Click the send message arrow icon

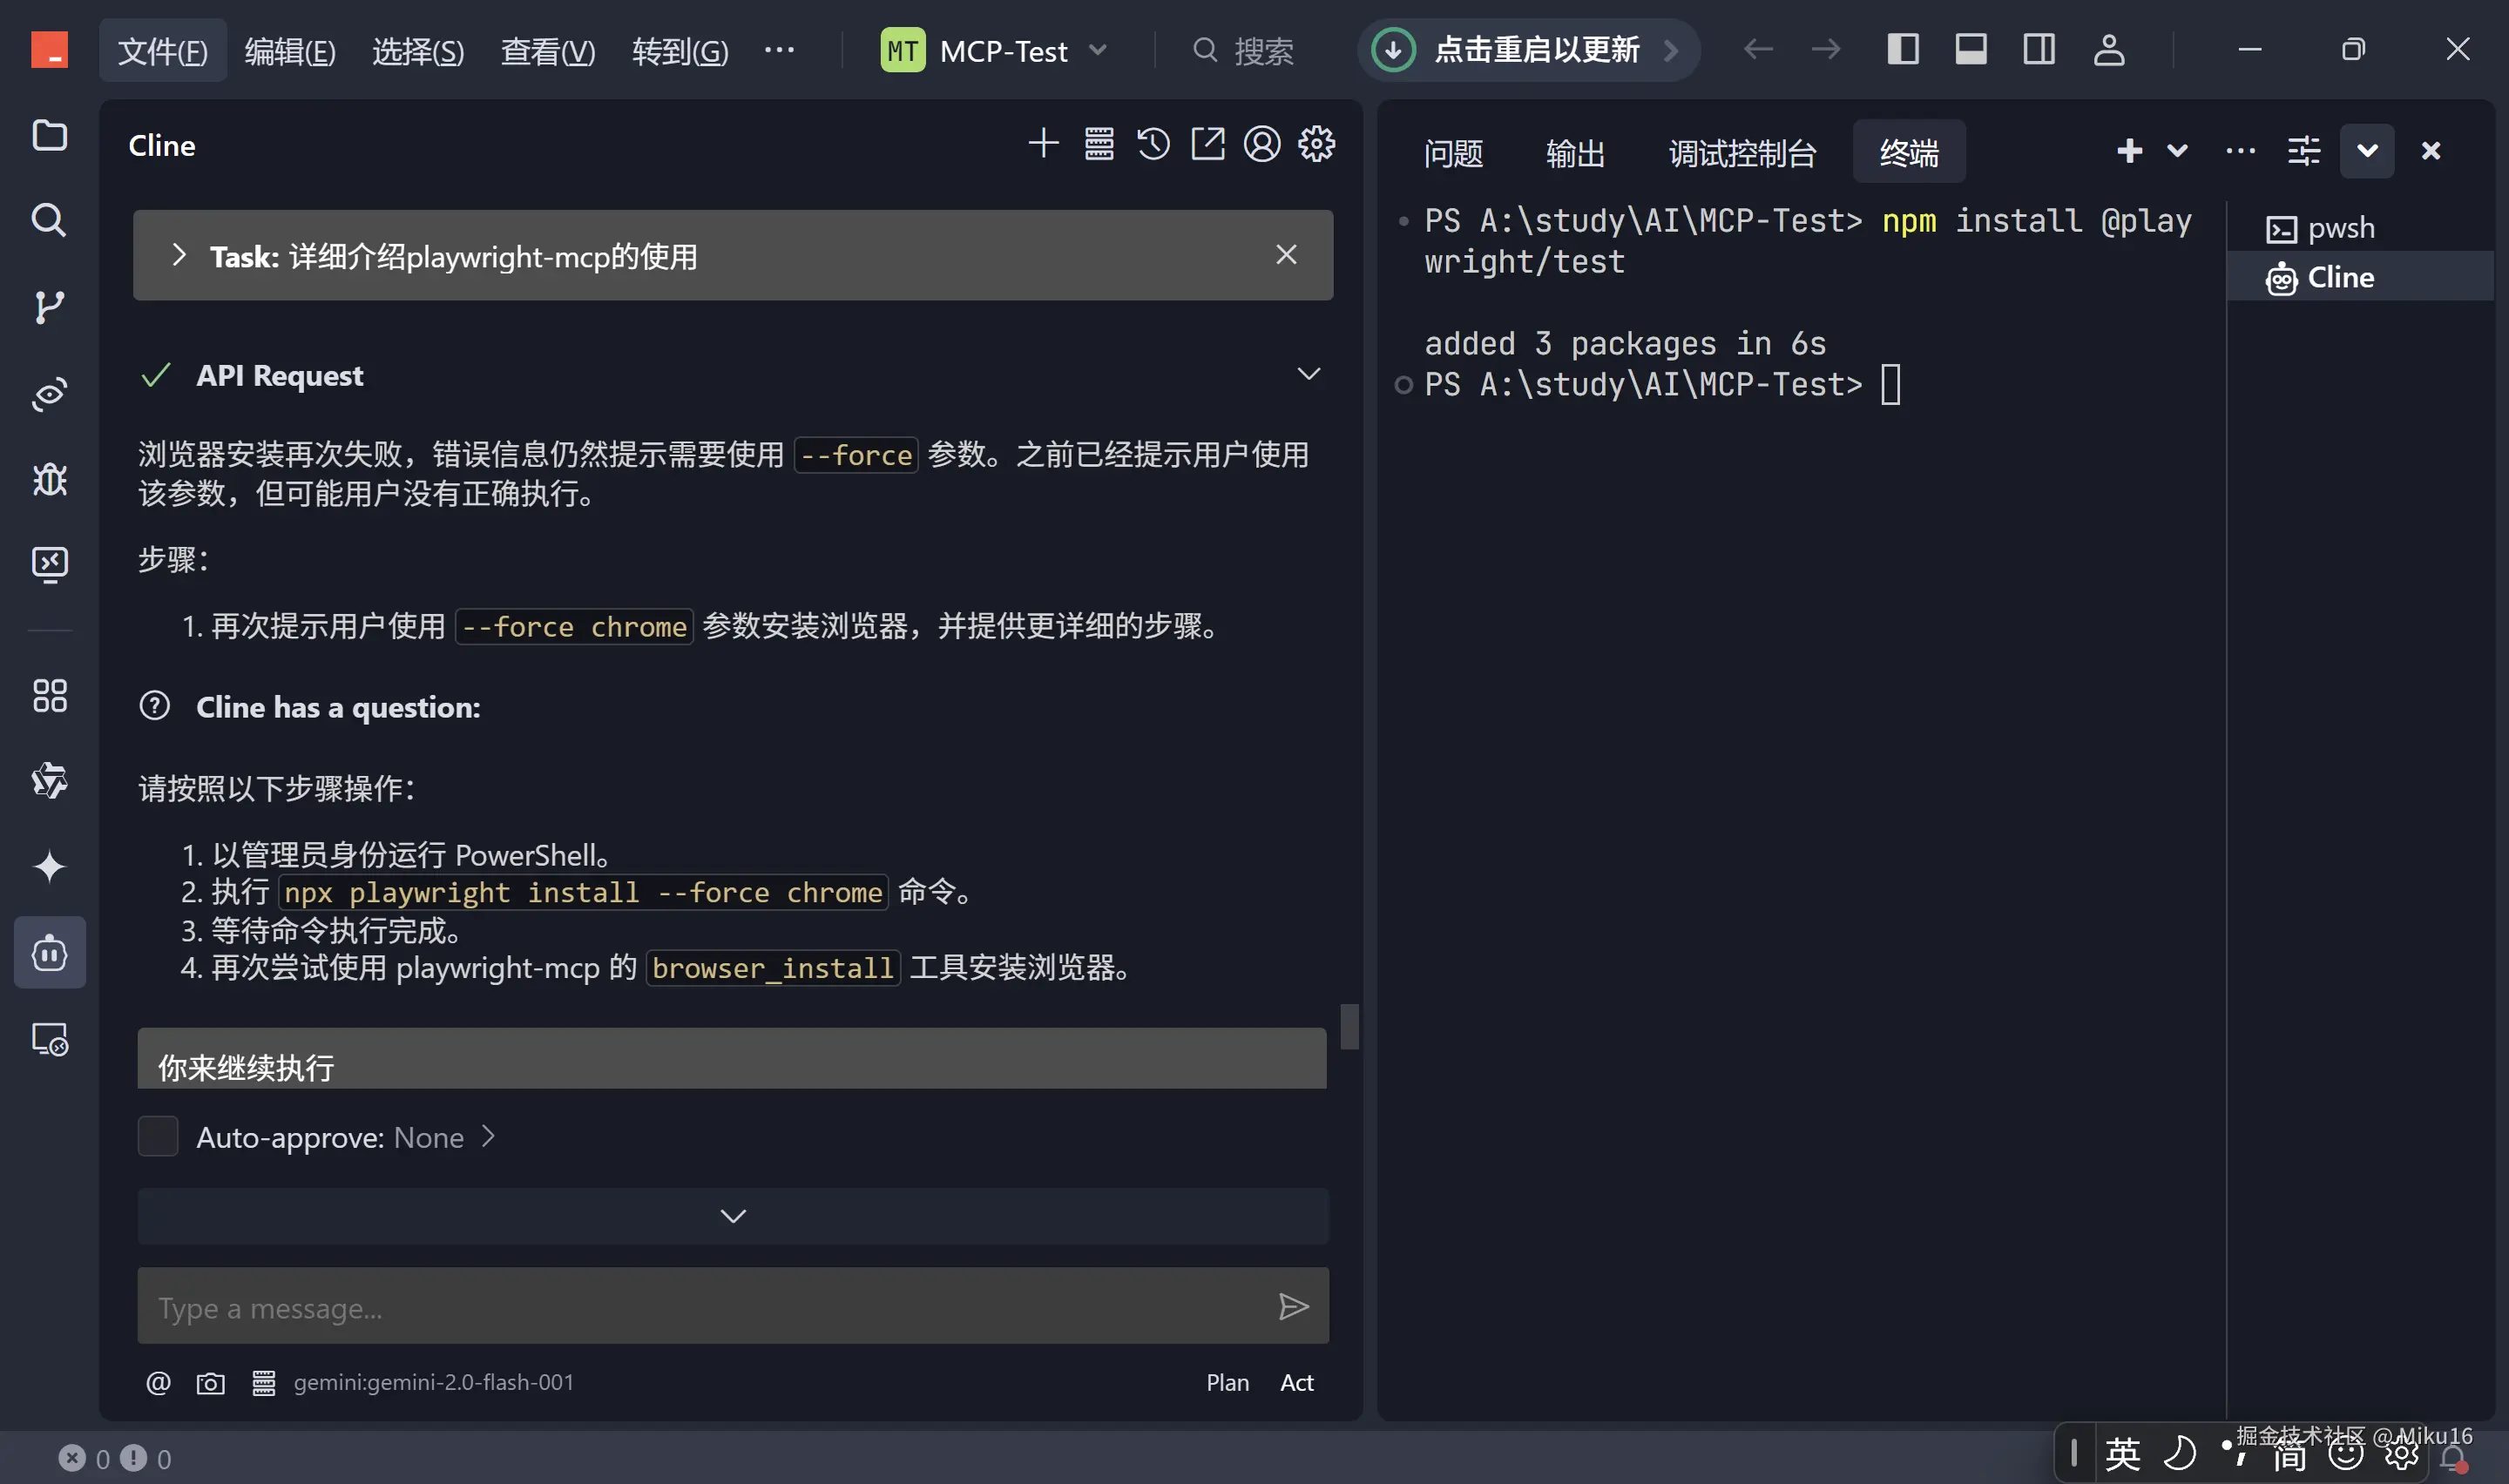pos(1293,1307)
